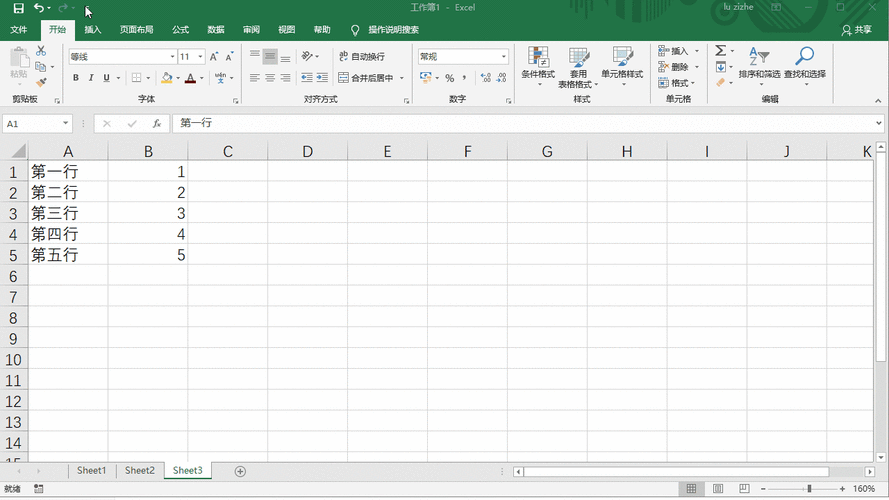Toggle top vertical alignment

255,56
